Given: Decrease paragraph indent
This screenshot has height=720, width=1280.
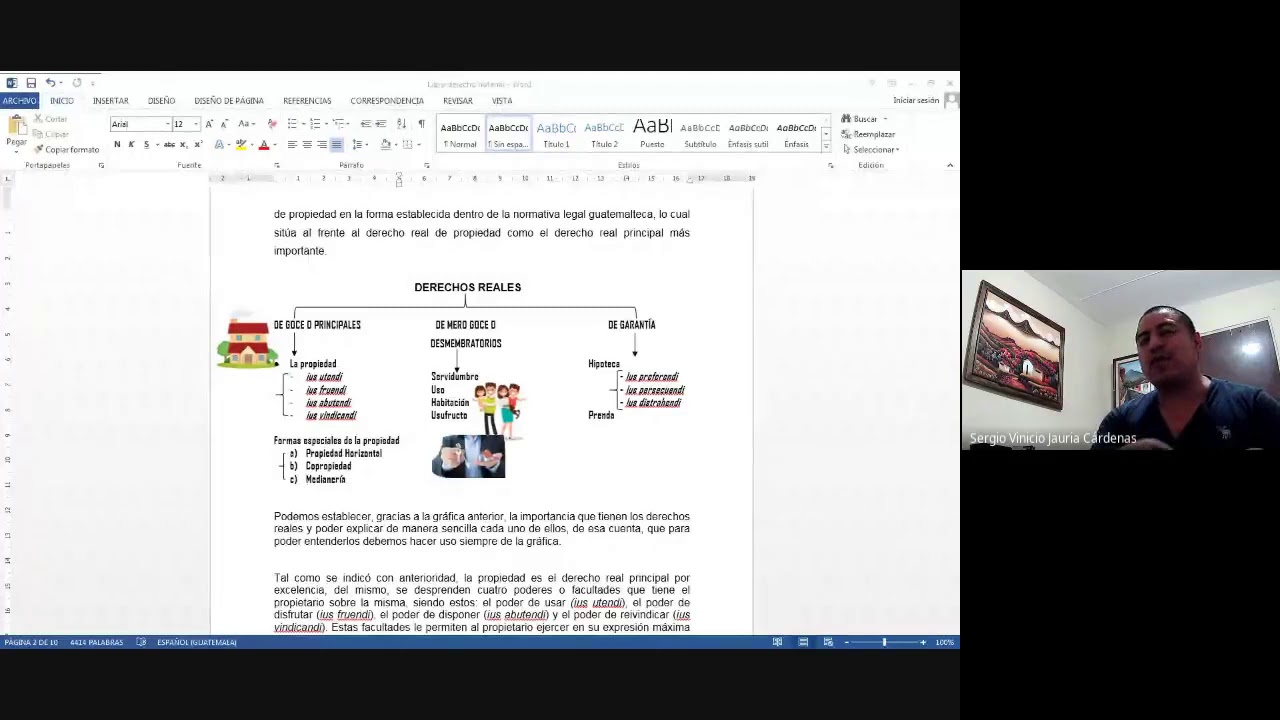Looking at the screenshot, I should pos(366,124).
